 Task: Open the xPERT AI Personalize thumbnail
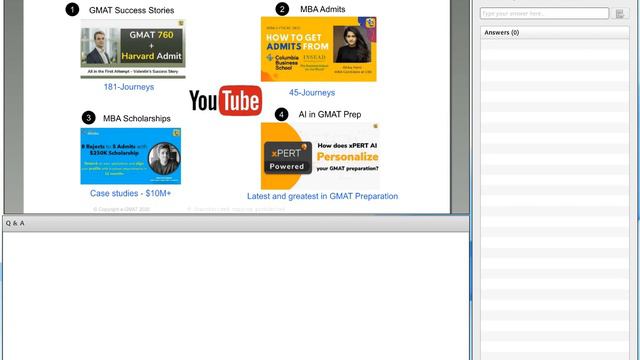coord(320,156)
